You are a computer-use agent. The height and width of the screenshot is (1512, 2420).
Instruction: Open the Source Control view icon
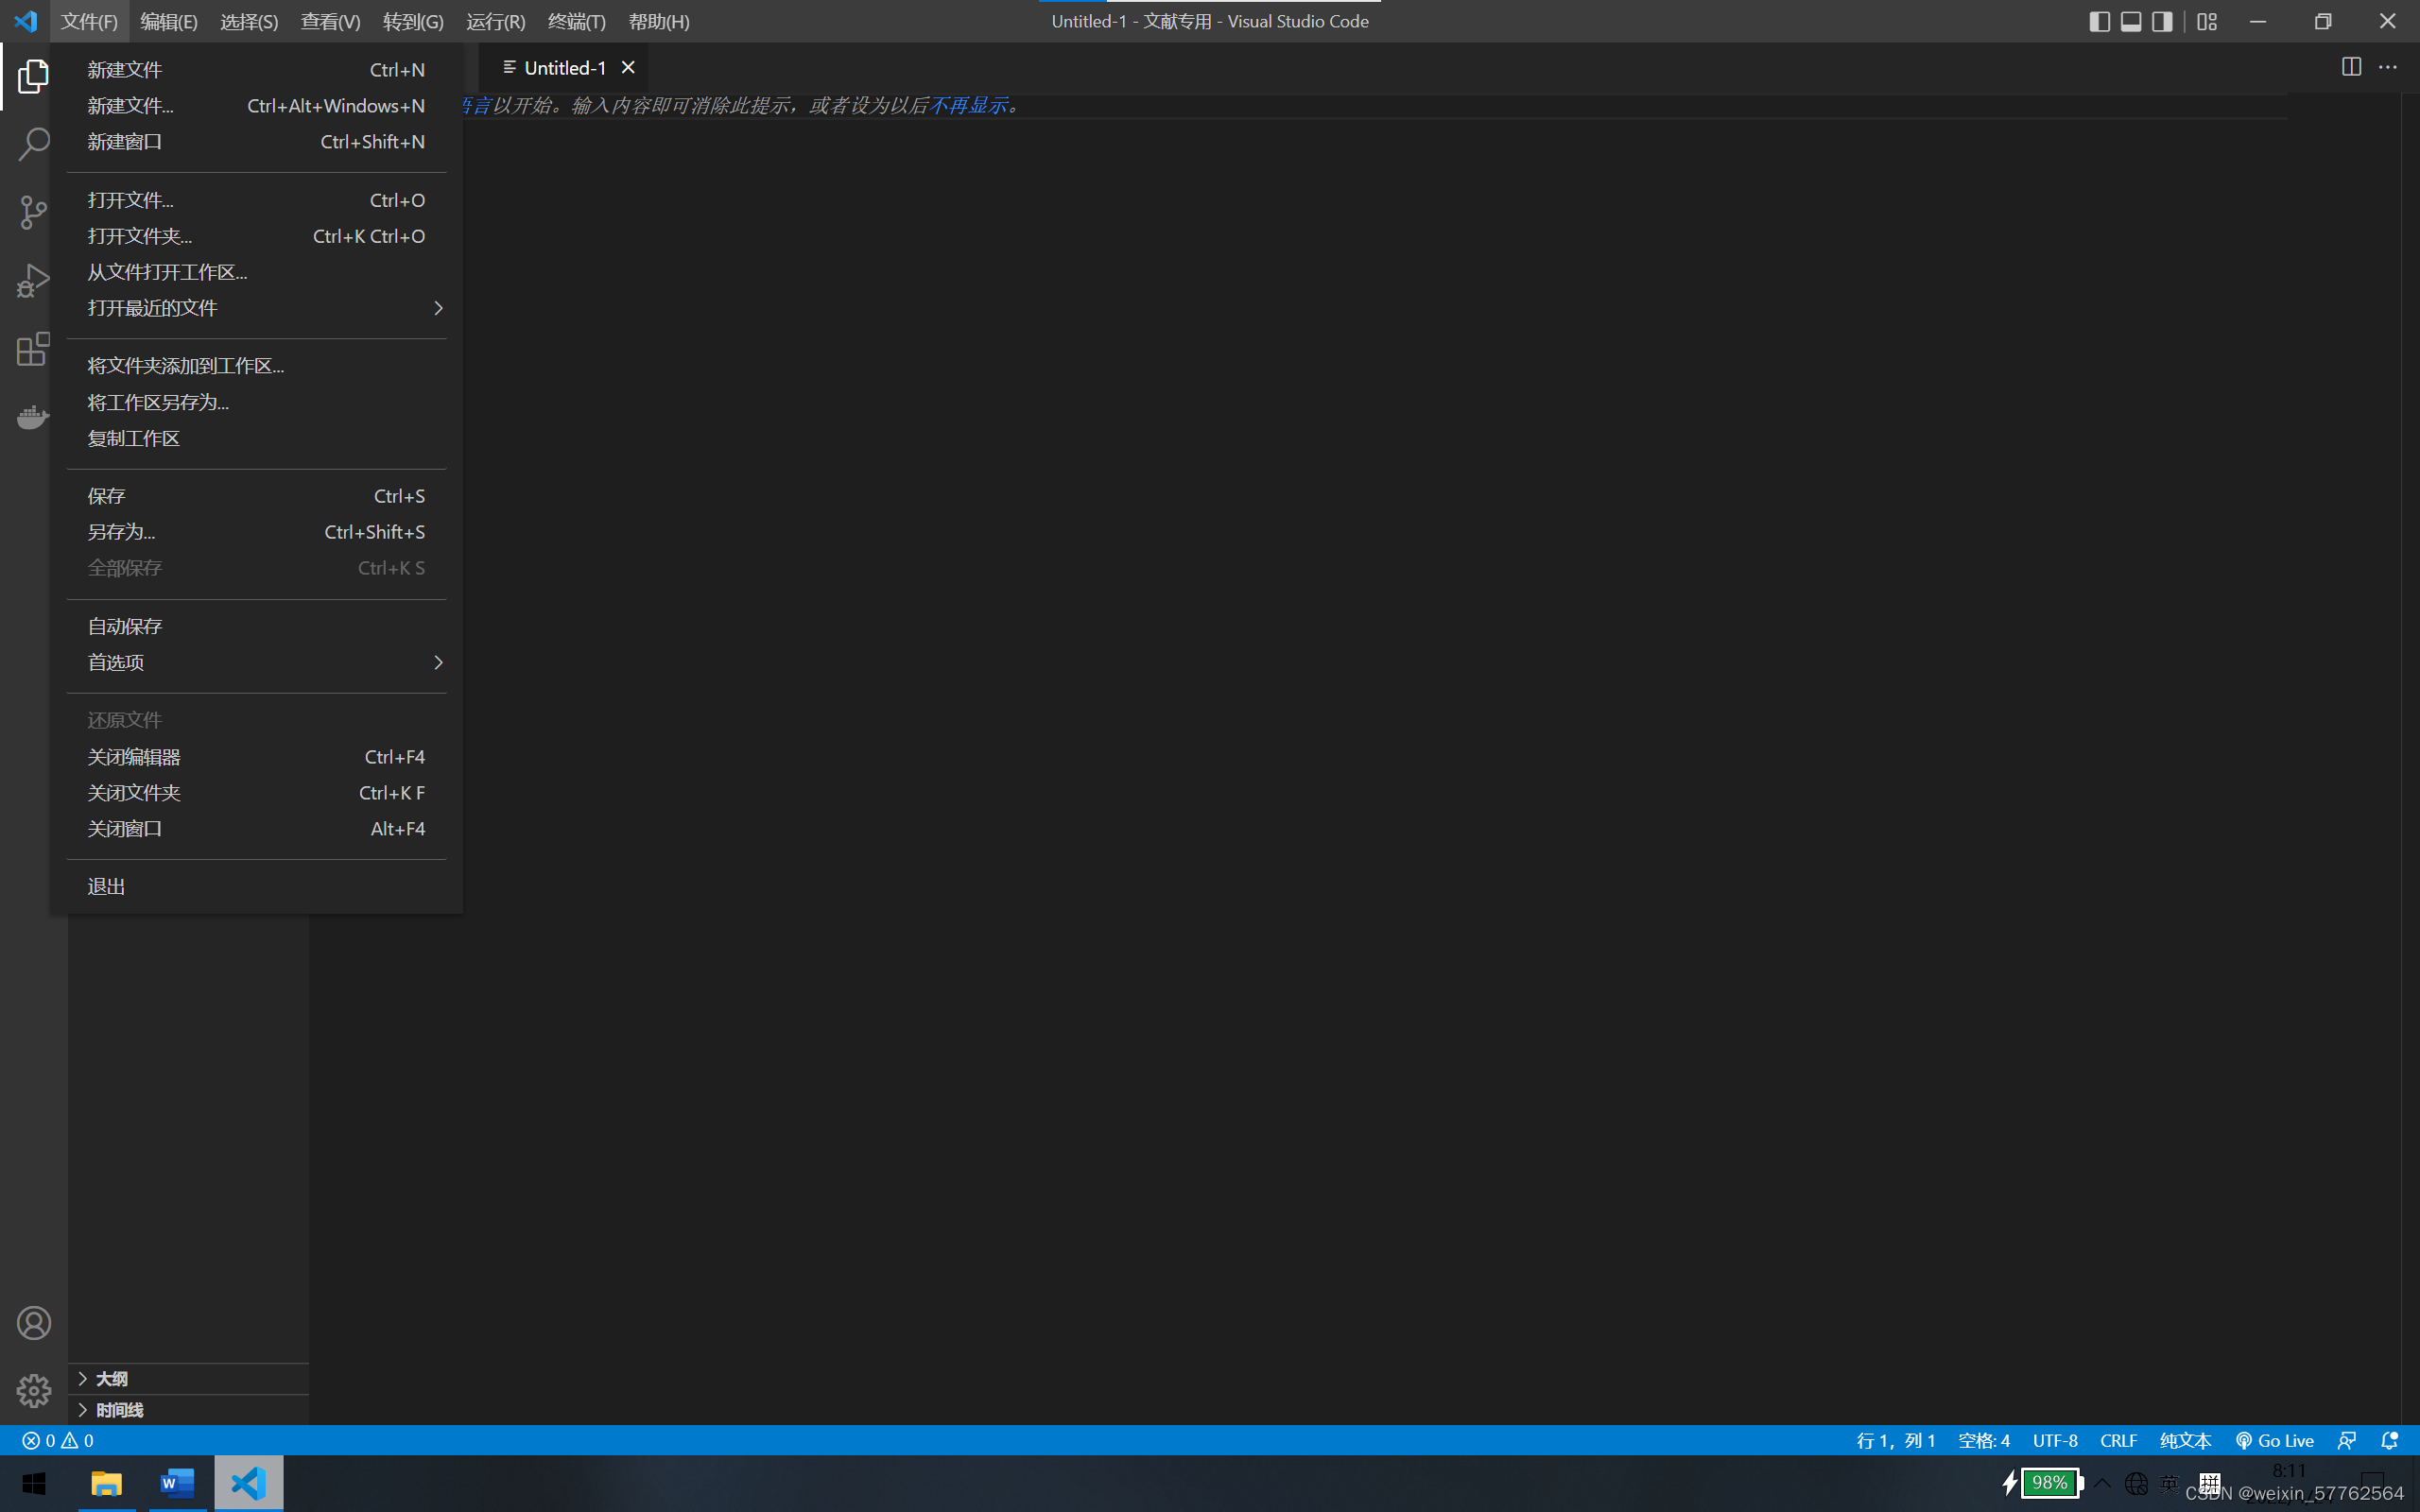click(33, 212)
